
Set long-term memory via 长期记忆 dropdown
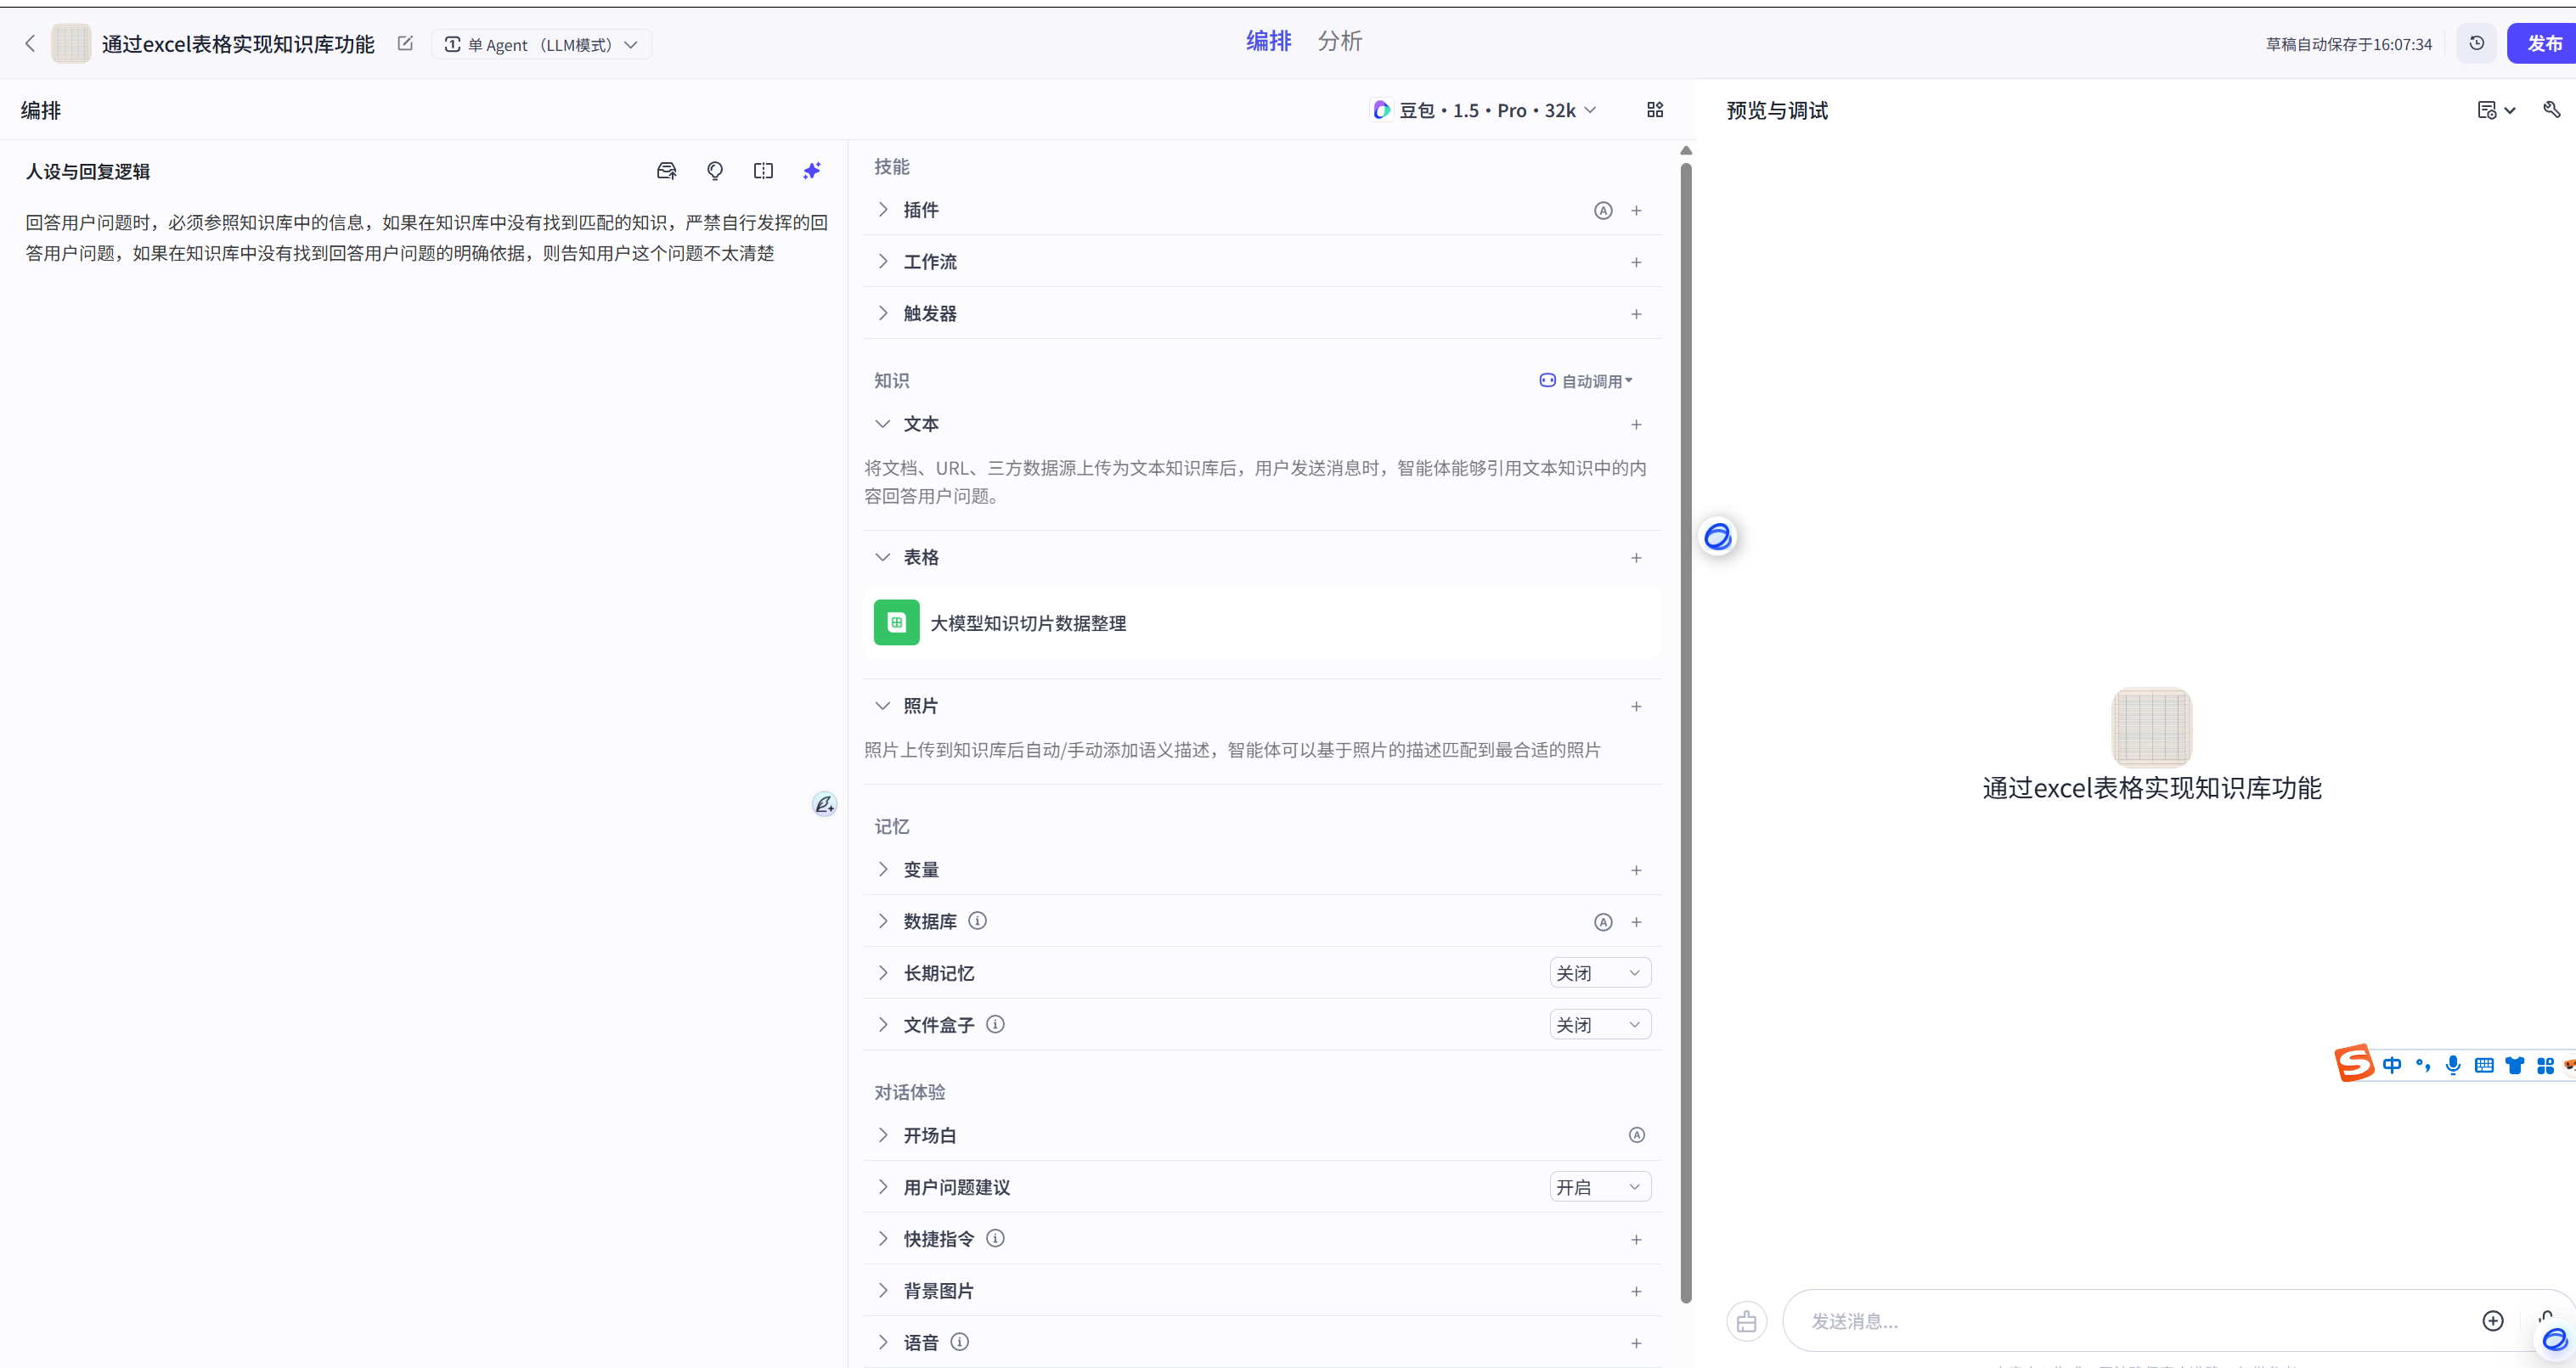pyautogui.click(x=1599, y=973)
